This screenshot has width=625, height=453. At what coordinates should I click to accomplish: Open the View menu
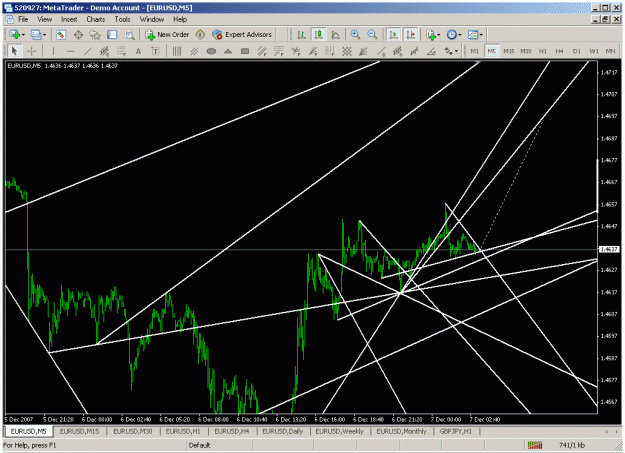(45, 19)
